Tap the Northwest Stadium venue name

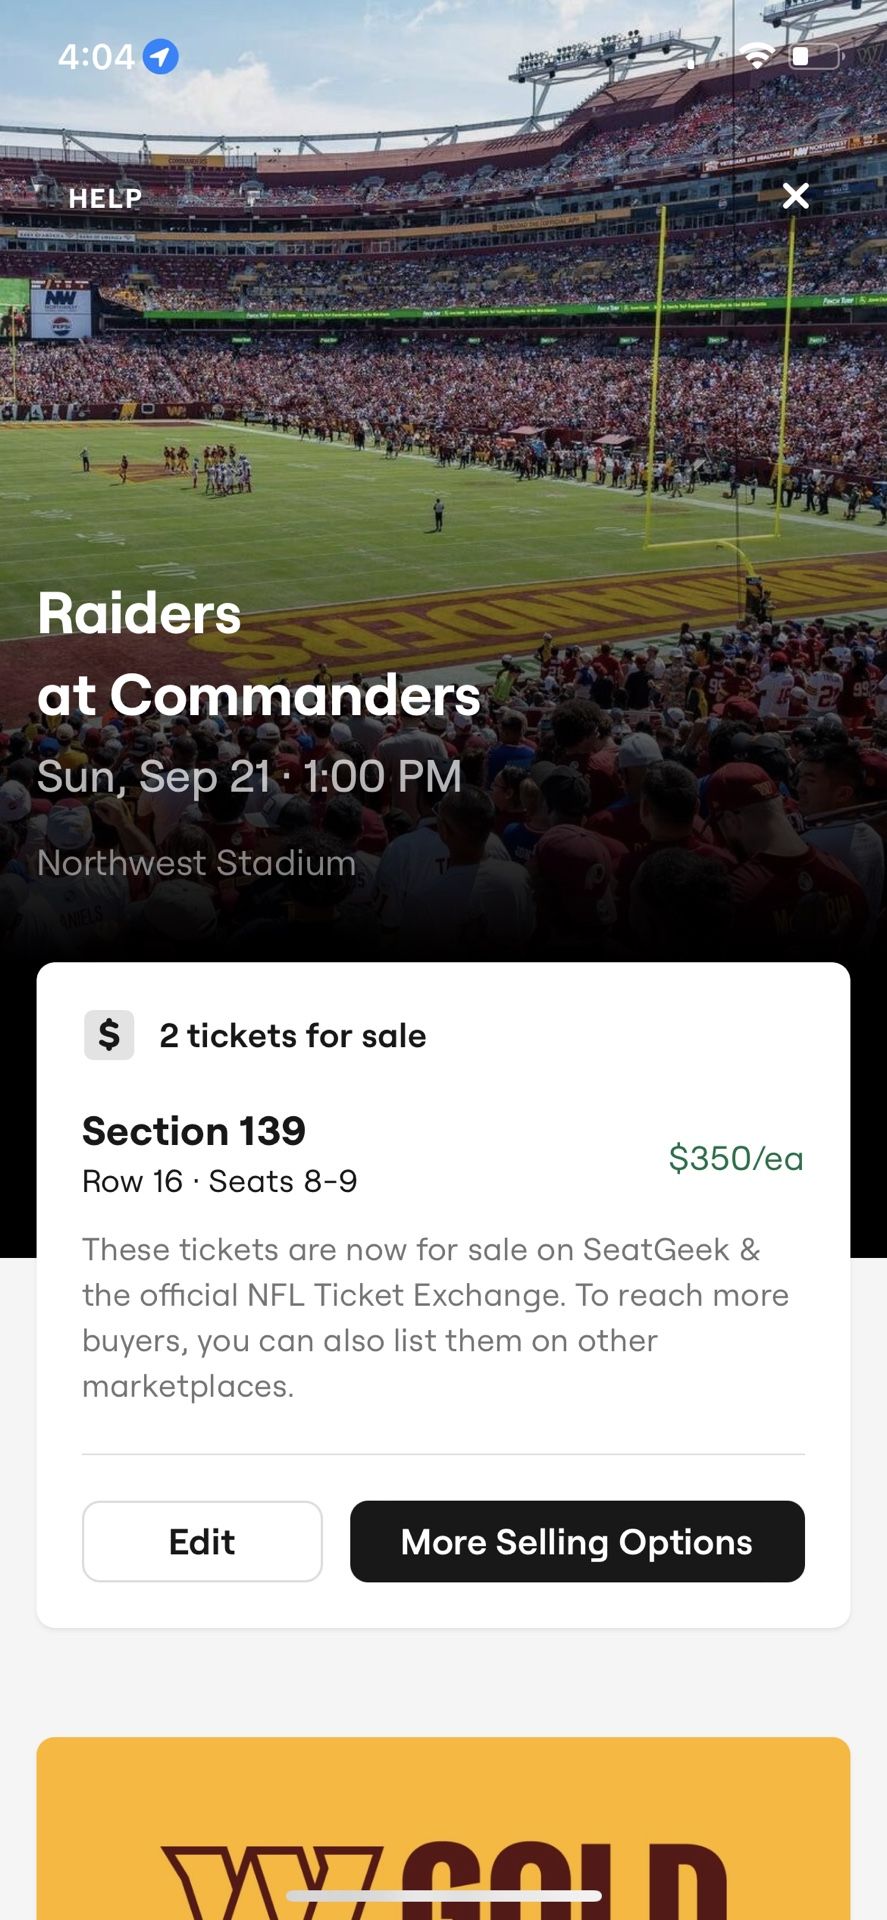point(196,863)
